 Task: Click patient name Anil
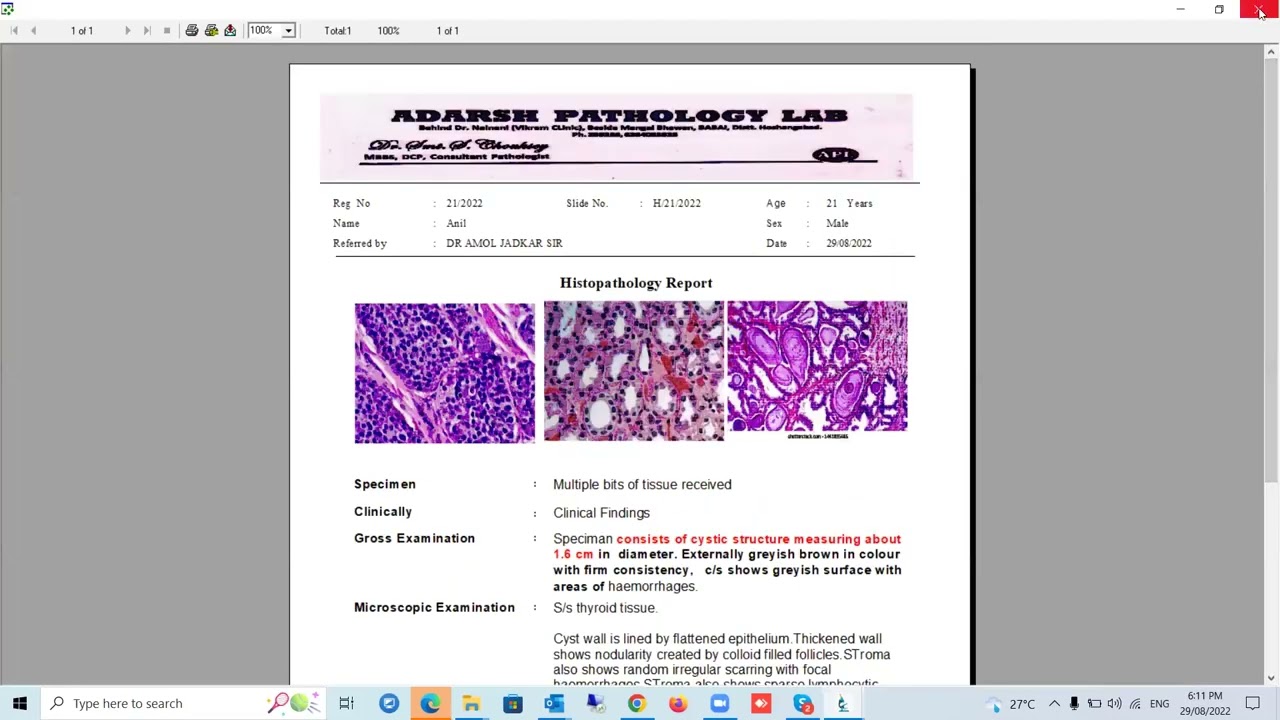tap(456, 224)
